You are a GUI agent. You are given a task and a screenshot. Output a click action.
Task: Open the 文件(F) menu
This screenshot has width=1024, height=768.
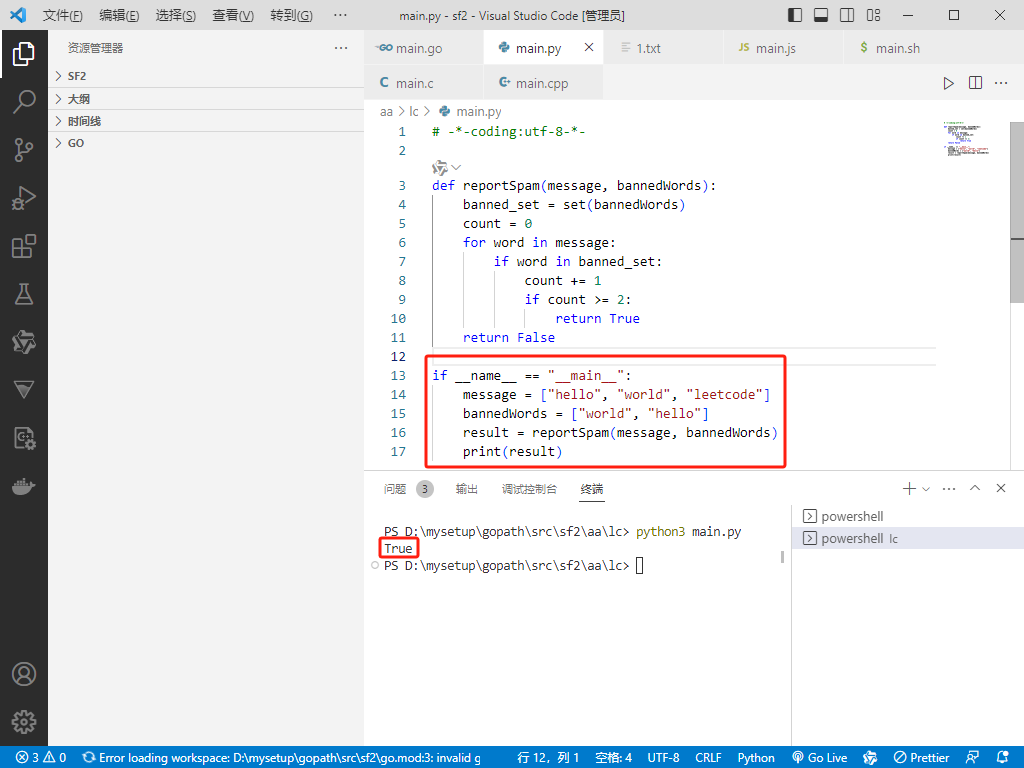pos(63,15)
